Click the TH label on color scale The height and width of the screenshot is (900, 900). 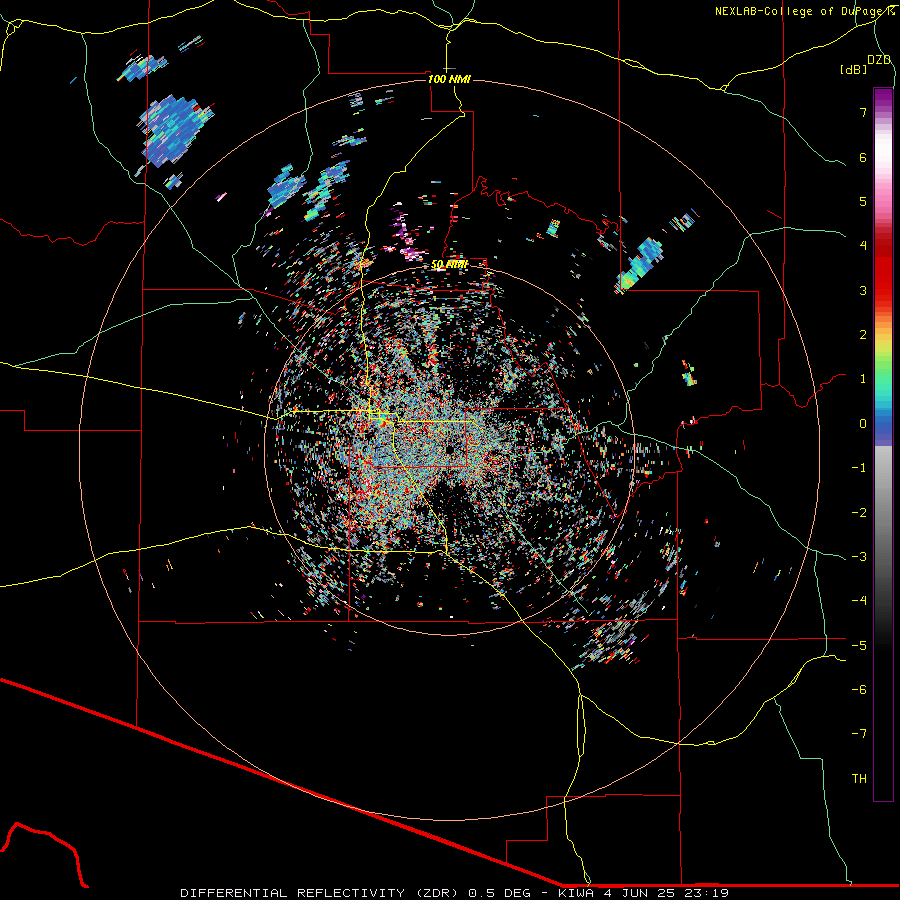tap(859, 779)
